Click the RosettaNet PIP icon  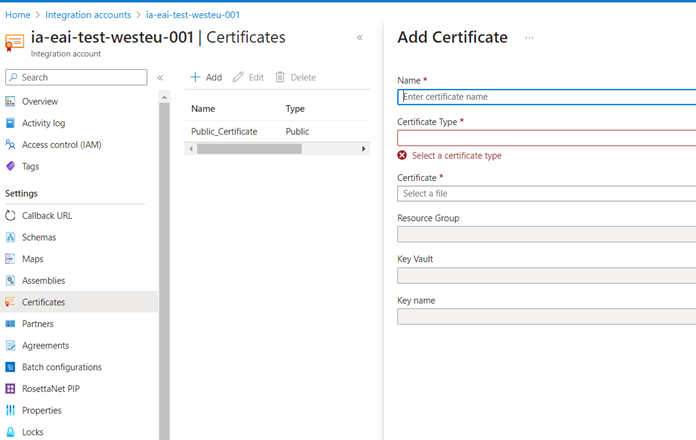pos(10,388)
